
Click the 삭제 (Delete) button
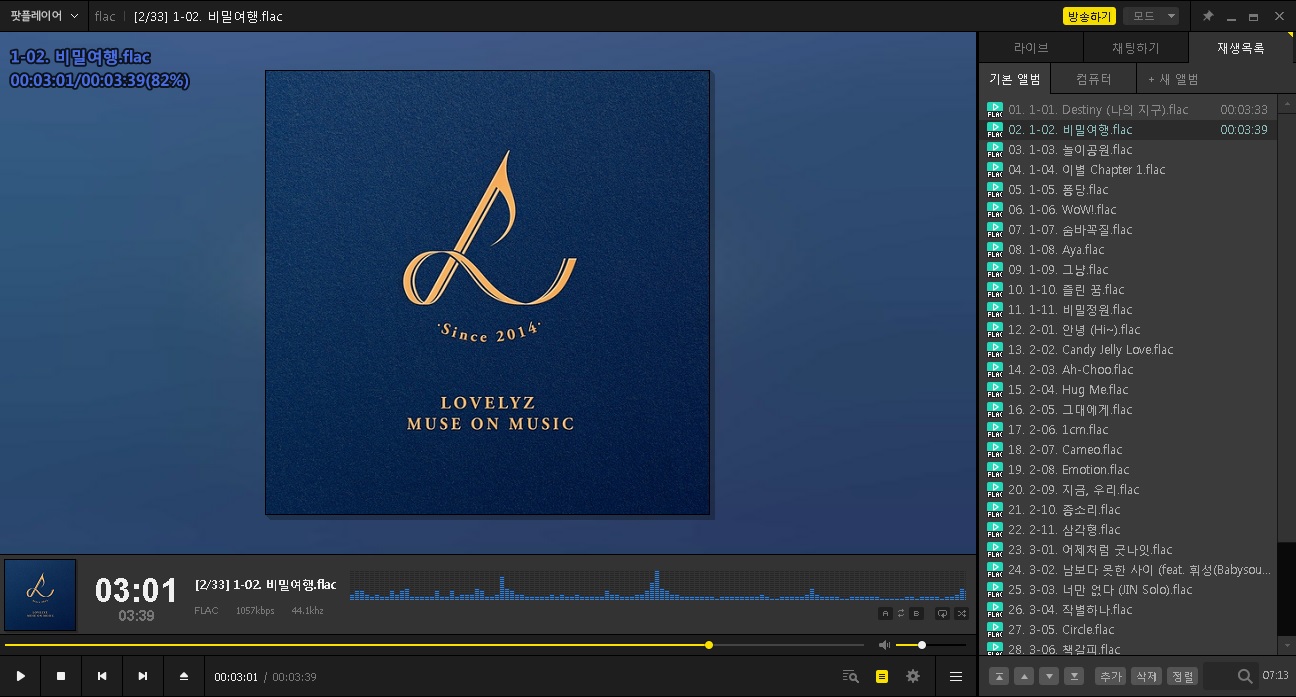(x=1146, y=676)
